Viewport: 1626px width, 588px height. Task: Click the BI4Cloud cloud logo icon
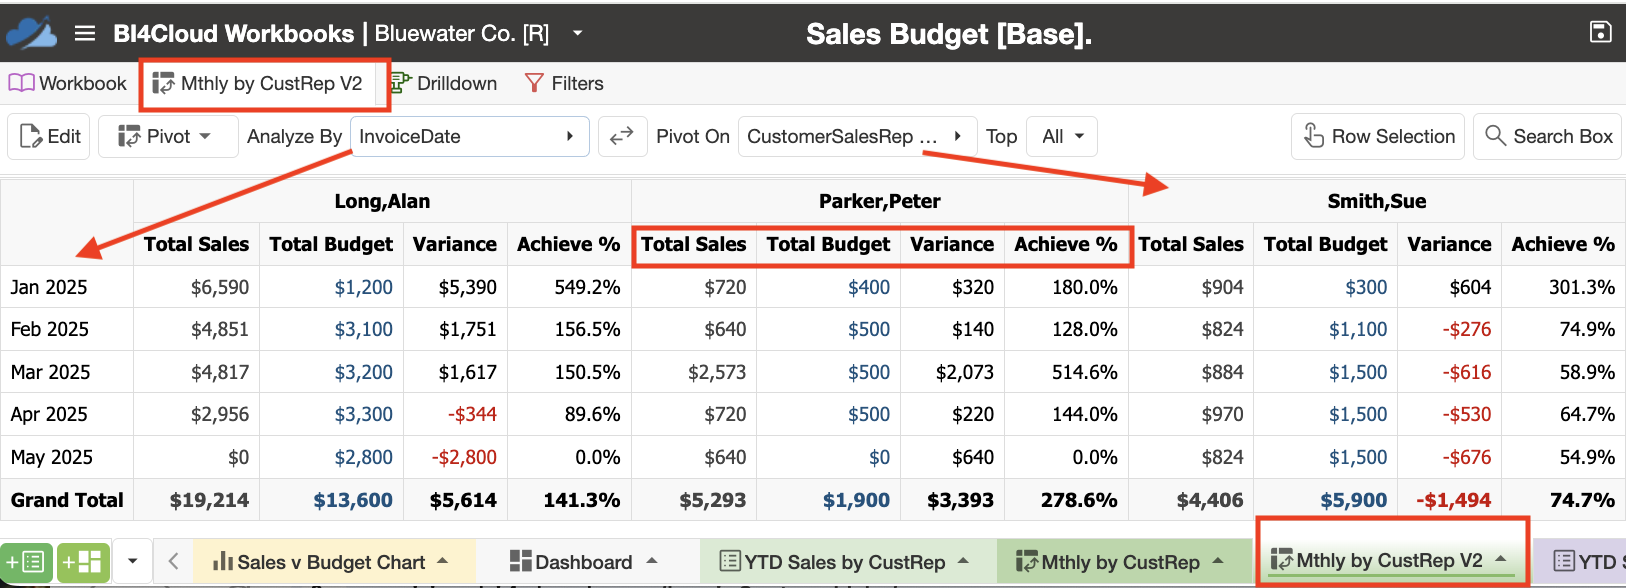[x=31, y=33]
